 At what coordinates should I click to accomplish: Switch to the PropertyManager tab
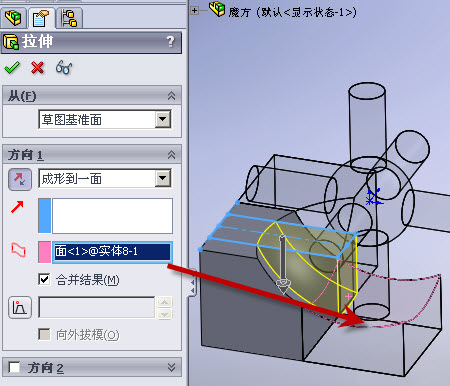[41, 18]
